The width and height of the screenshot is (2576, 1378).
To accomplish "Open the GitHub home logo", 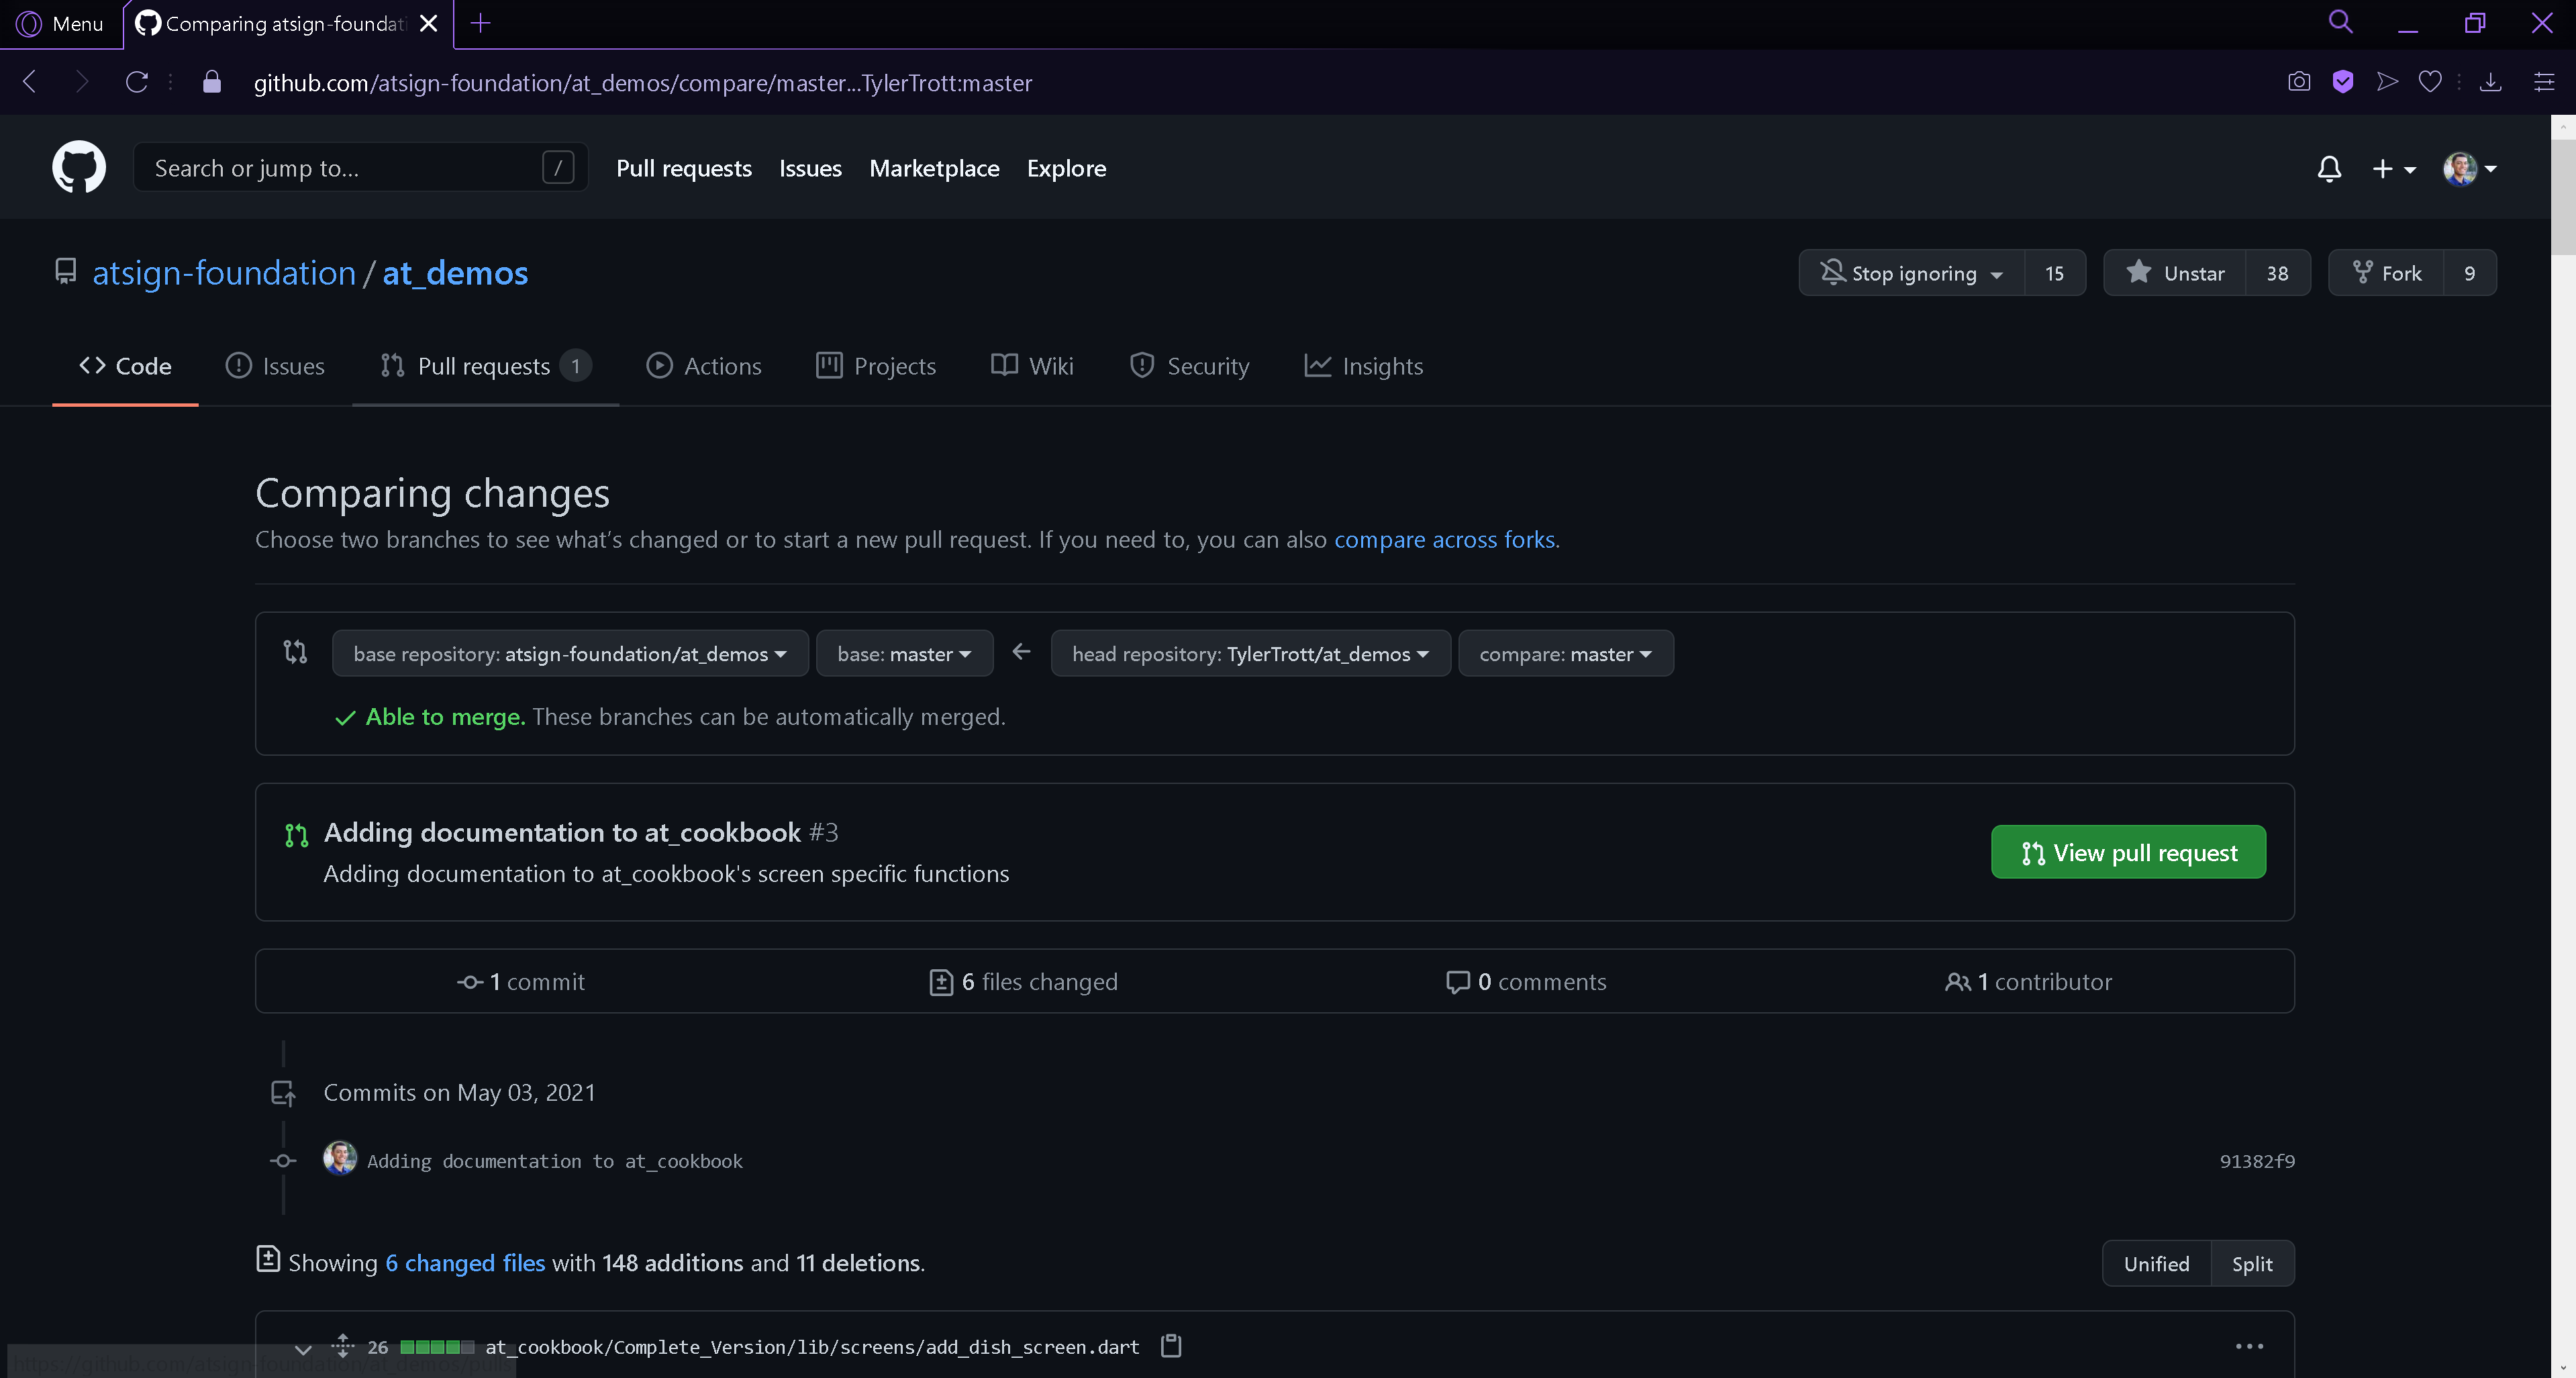I will [79, 167].
